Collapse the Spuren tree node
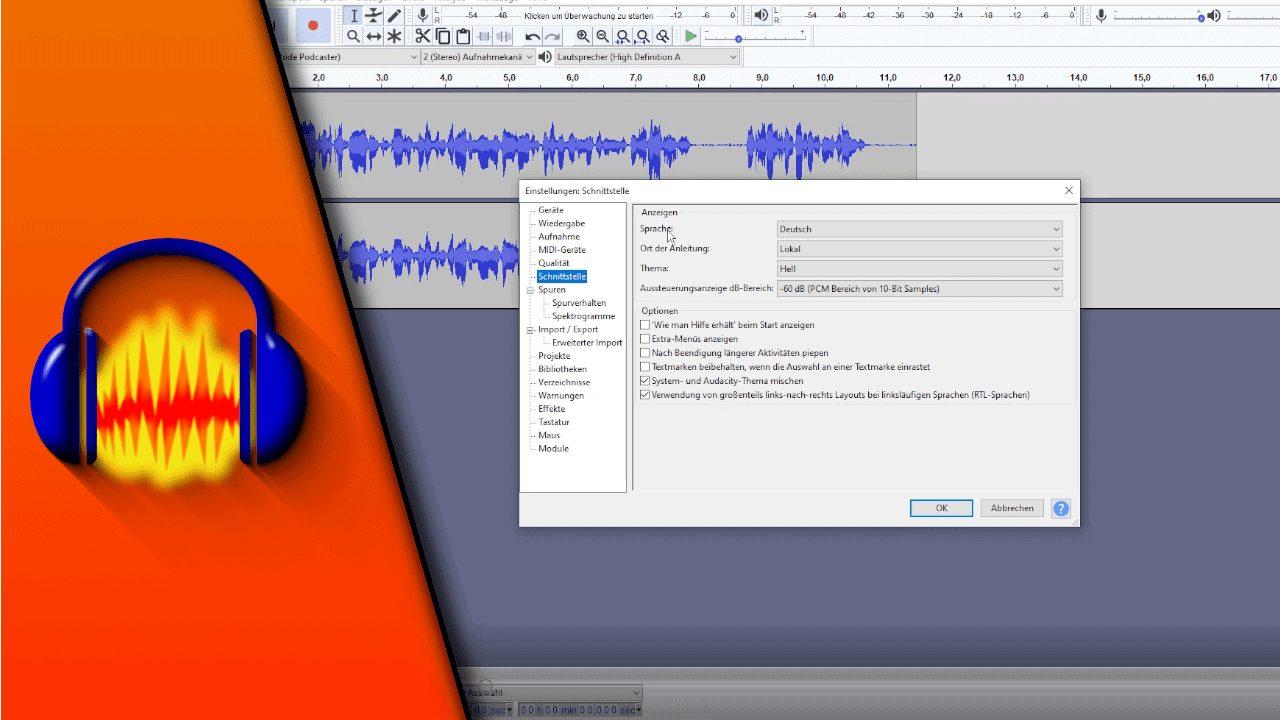This screenshot has height=720, width=1280. click(x=531, y=290)
